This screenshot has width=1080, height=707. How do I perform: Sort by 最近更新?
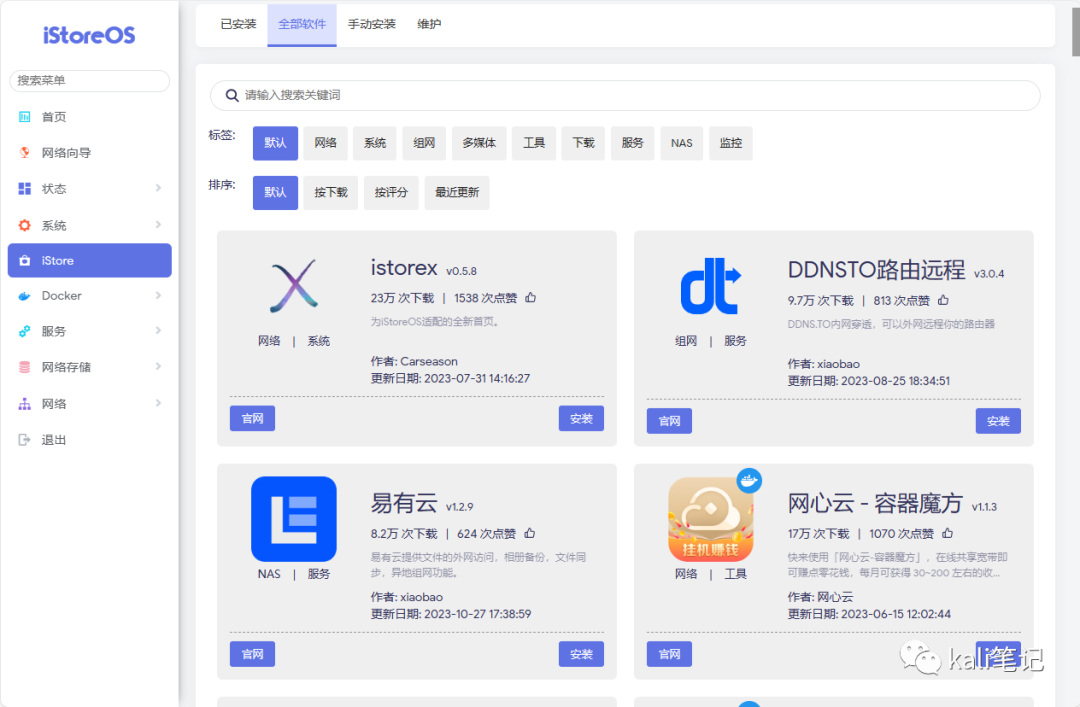coord(457,192)
